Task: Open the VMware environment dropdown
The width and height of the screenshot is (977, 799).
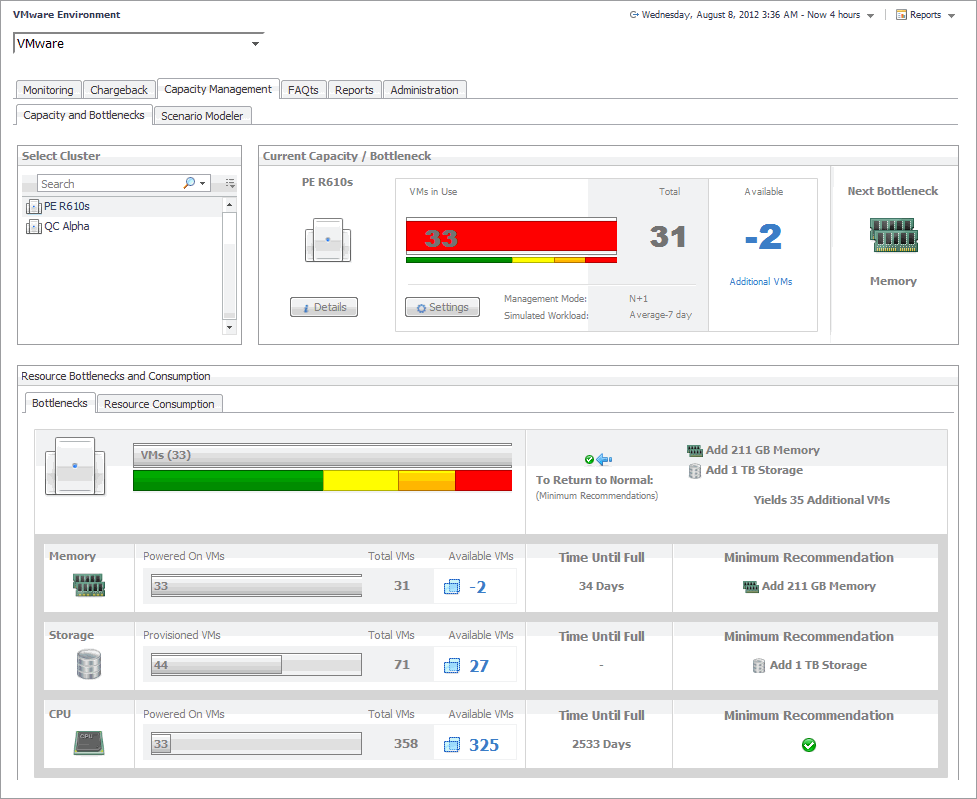Action: pyautogui.click(x=255, y=44)
